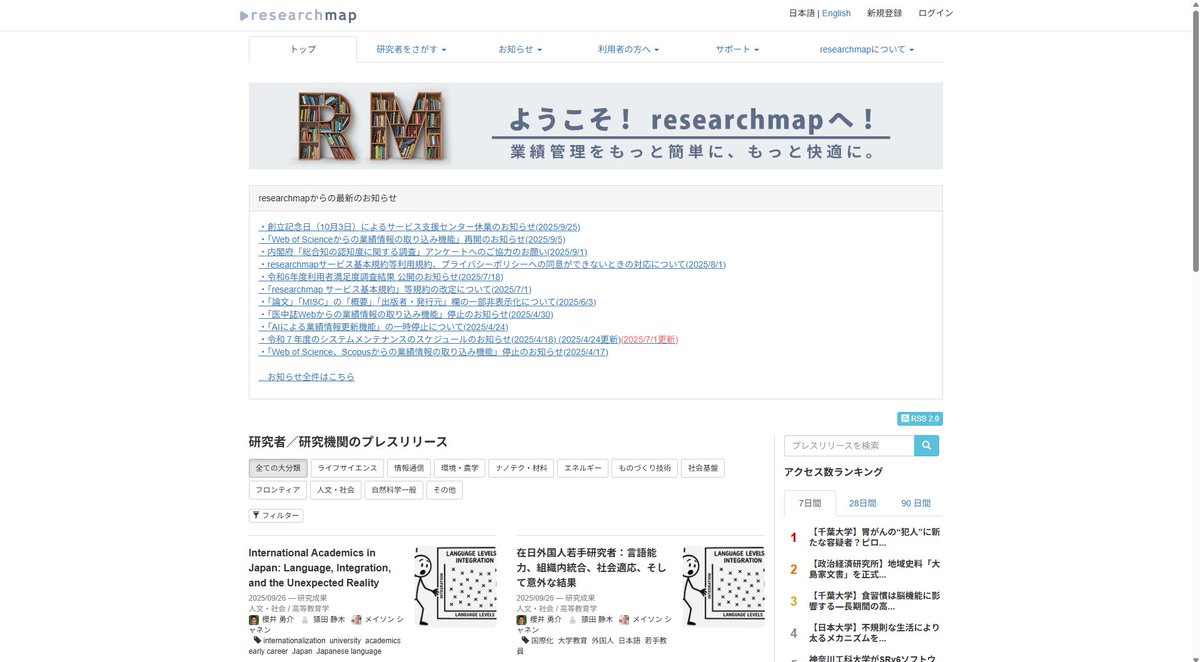This screenshot has width=1200, height=662.
Task: Open the 論文 MISC 一部非表示化 notice
Action: 427,302
